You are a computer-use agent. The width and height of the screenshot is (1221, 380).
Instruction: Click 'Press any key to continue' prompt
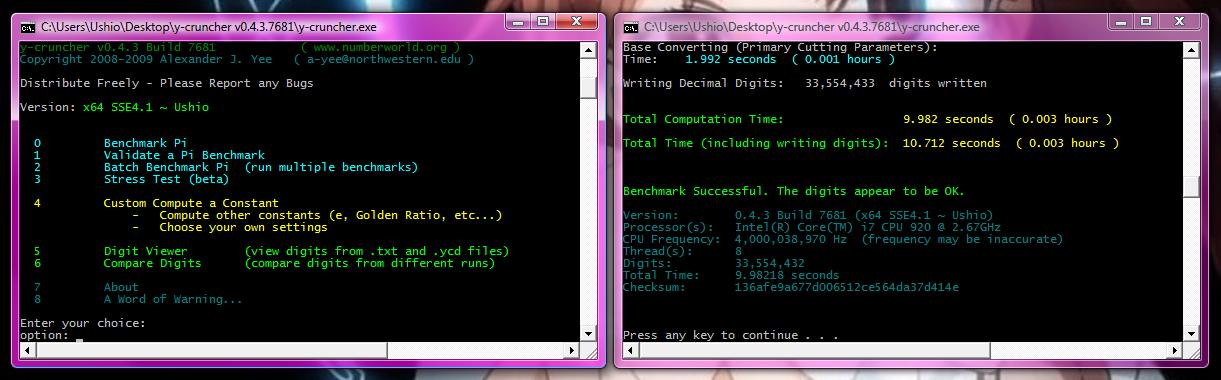point(731,335)
